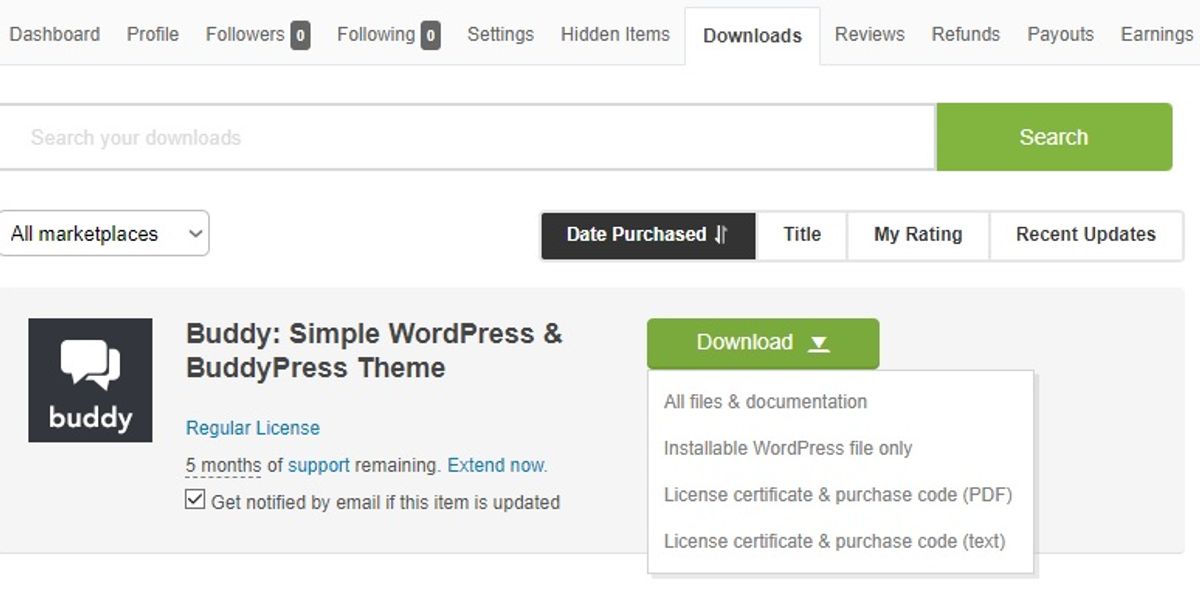
Task: Click the Following count badge
Action: tap(430, 36)
